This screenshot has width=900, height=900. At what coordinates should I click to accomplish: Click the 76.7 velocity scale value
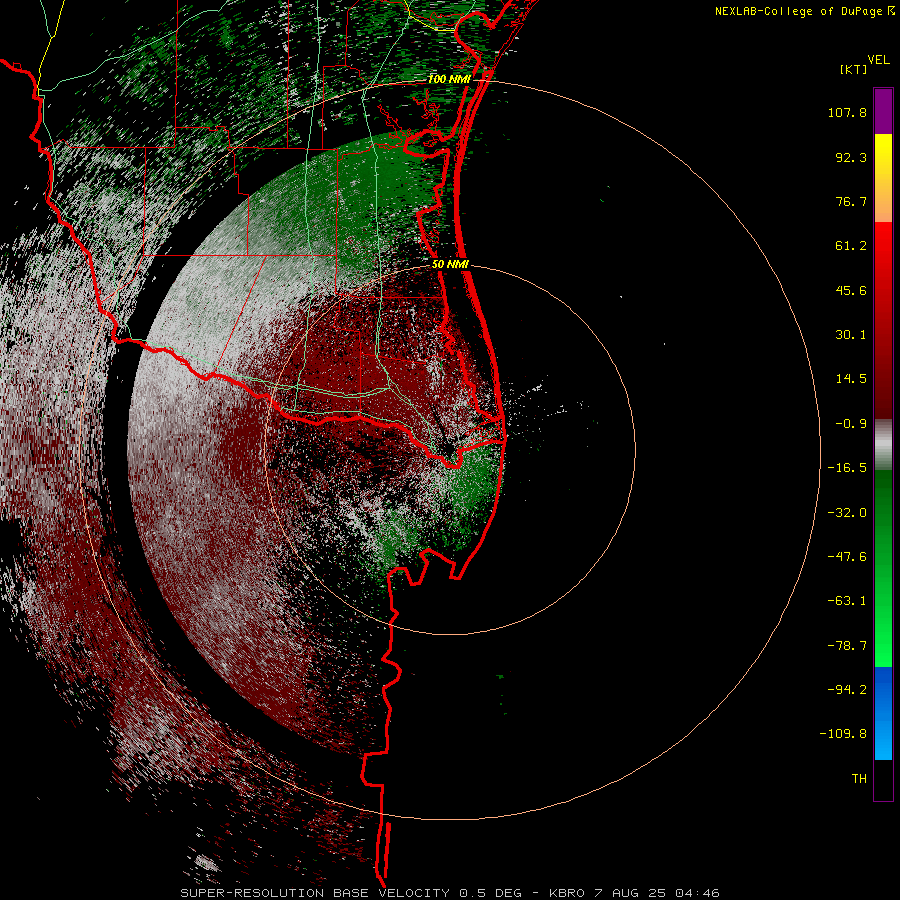click(851, 201)
